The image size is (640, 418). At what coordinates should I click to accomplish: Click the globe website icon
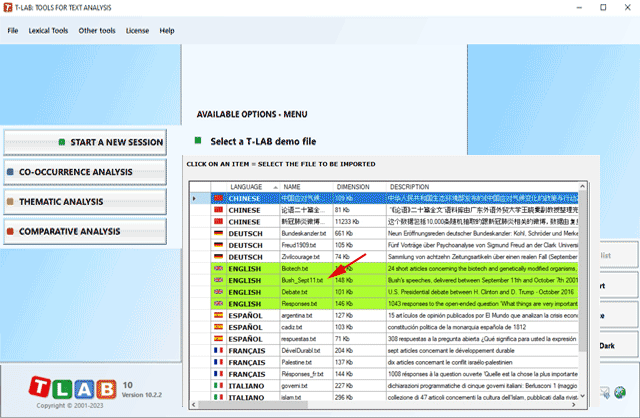pos(620,392)
